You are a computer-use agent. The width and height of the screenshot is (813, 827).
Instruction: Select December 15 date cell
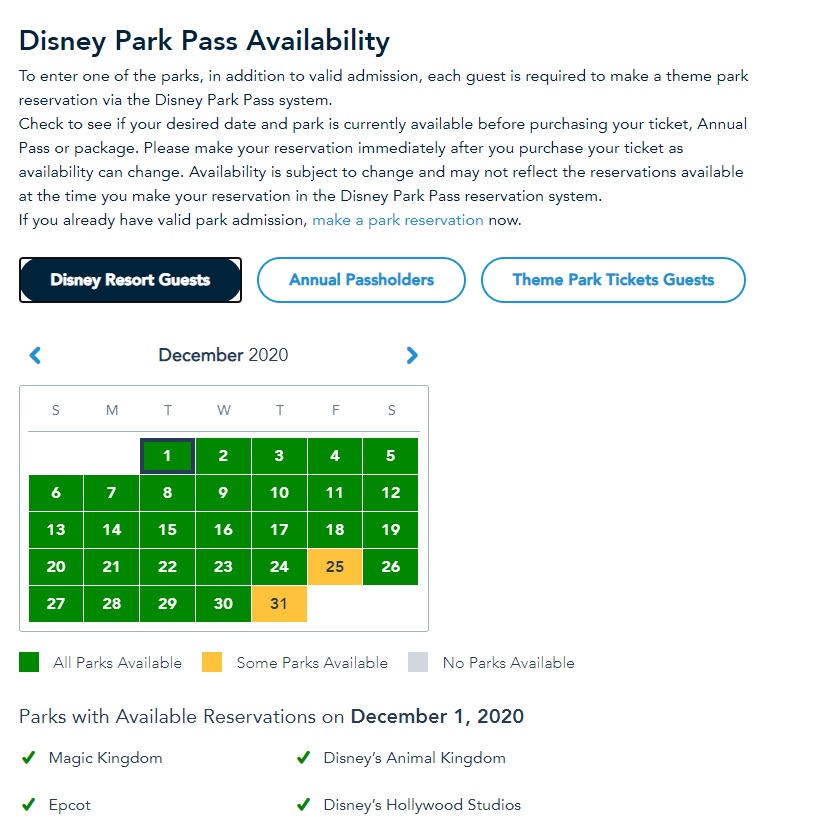click(x=167, y=530)
